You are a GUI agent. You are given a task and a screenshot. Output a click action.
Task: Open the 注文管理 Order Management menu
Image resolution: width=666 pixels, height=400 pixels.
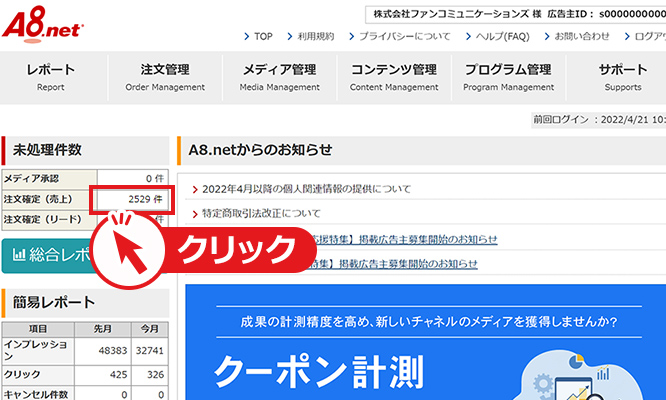coord(165,77)
